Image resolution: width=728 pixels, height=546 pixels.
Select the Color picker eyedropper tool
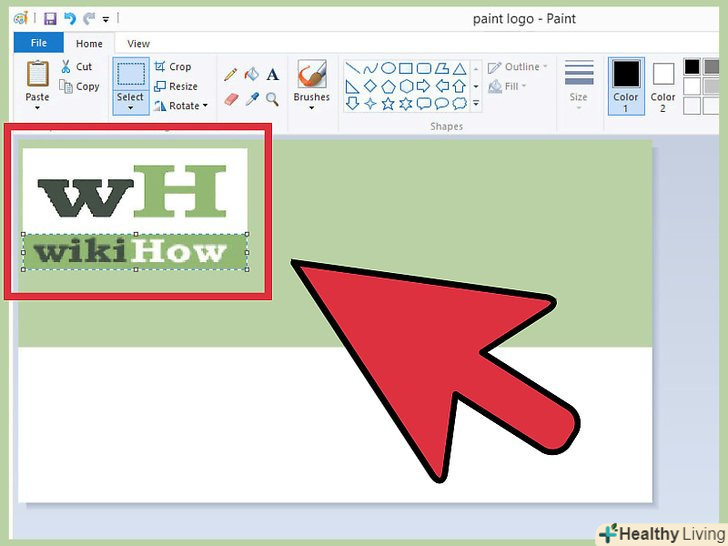(x=252, y=99)
